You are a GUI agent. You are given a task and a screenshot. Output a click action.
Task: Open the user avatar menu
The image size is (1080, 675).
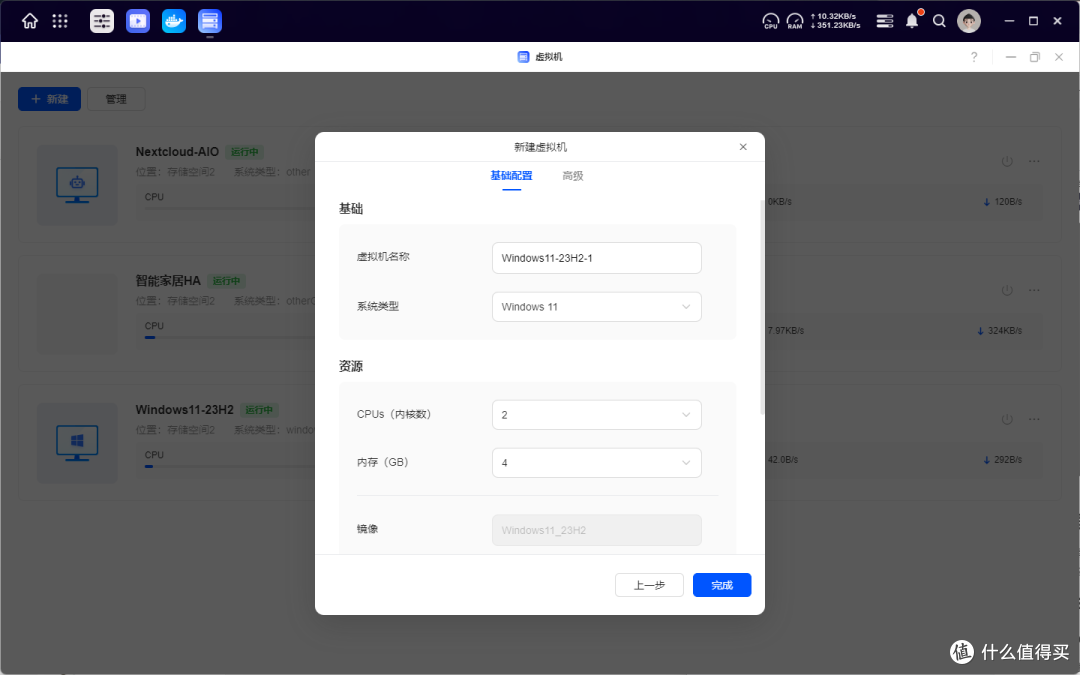[968, 21]
